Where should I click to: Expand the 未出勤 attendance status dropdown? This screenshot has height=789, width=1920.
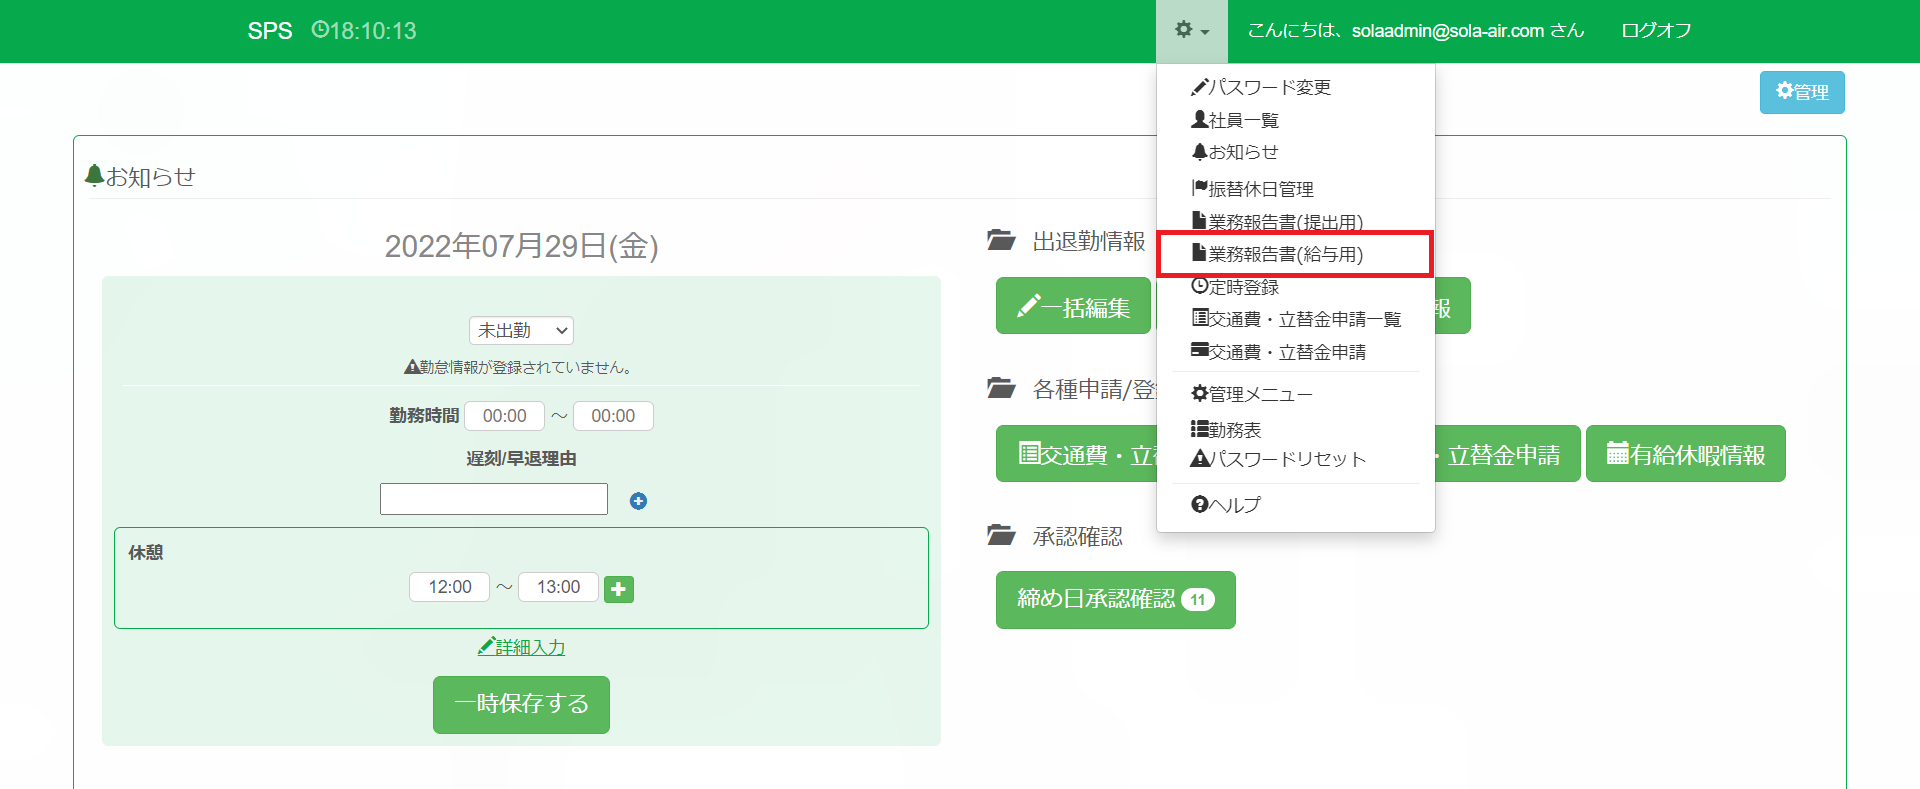tap(521, 330)
